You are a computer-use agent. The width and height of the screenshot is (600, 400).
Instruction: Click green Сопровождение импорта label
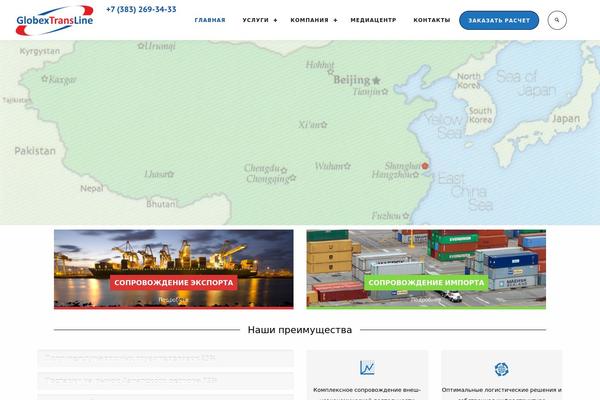(x=426, y=282)
